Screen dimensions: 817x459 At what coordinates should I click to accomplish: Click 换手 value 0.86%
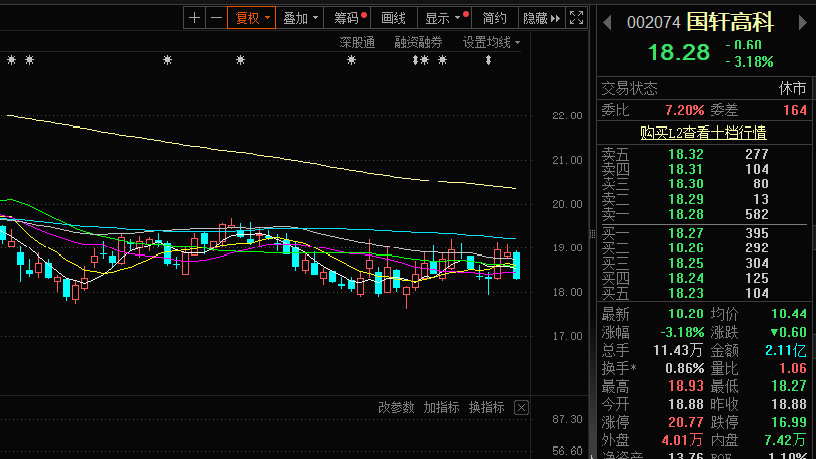(x=684, y=369)
